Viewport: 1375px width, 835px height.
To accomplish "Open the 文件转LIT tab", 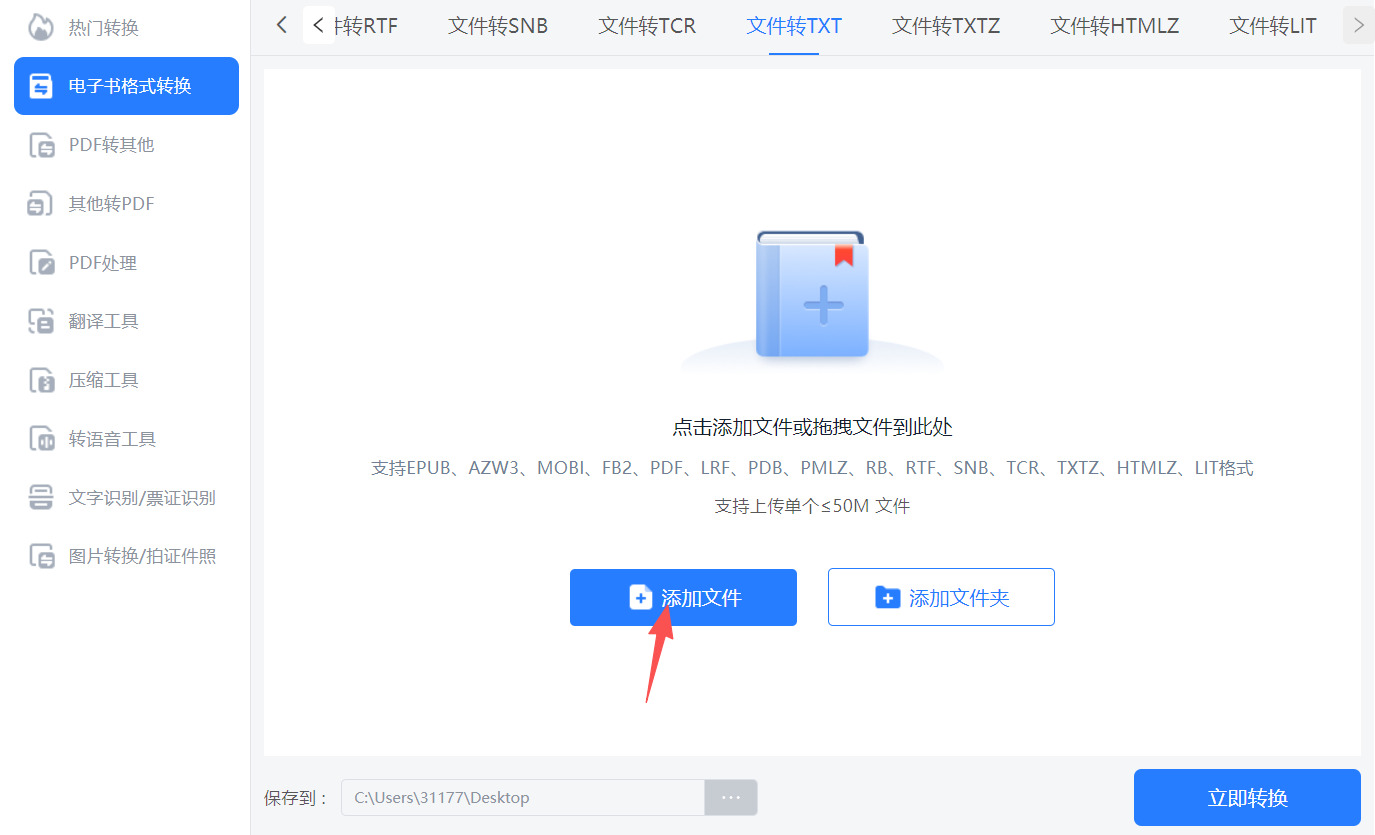I will tap(1273, 26).
